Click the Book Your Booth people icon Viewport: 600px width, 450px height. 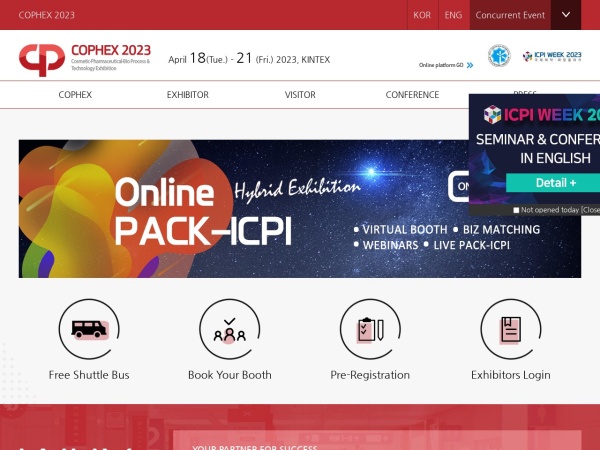click(x=230, y=329)
